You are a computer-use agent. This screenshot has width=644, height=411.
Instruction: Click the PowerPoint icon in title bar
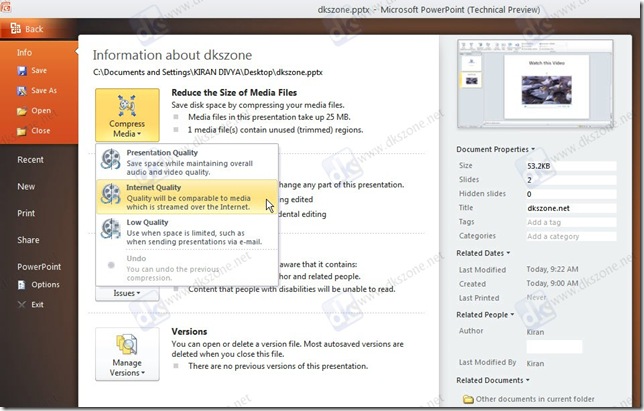pyautogui.click(x=5, y=7)
